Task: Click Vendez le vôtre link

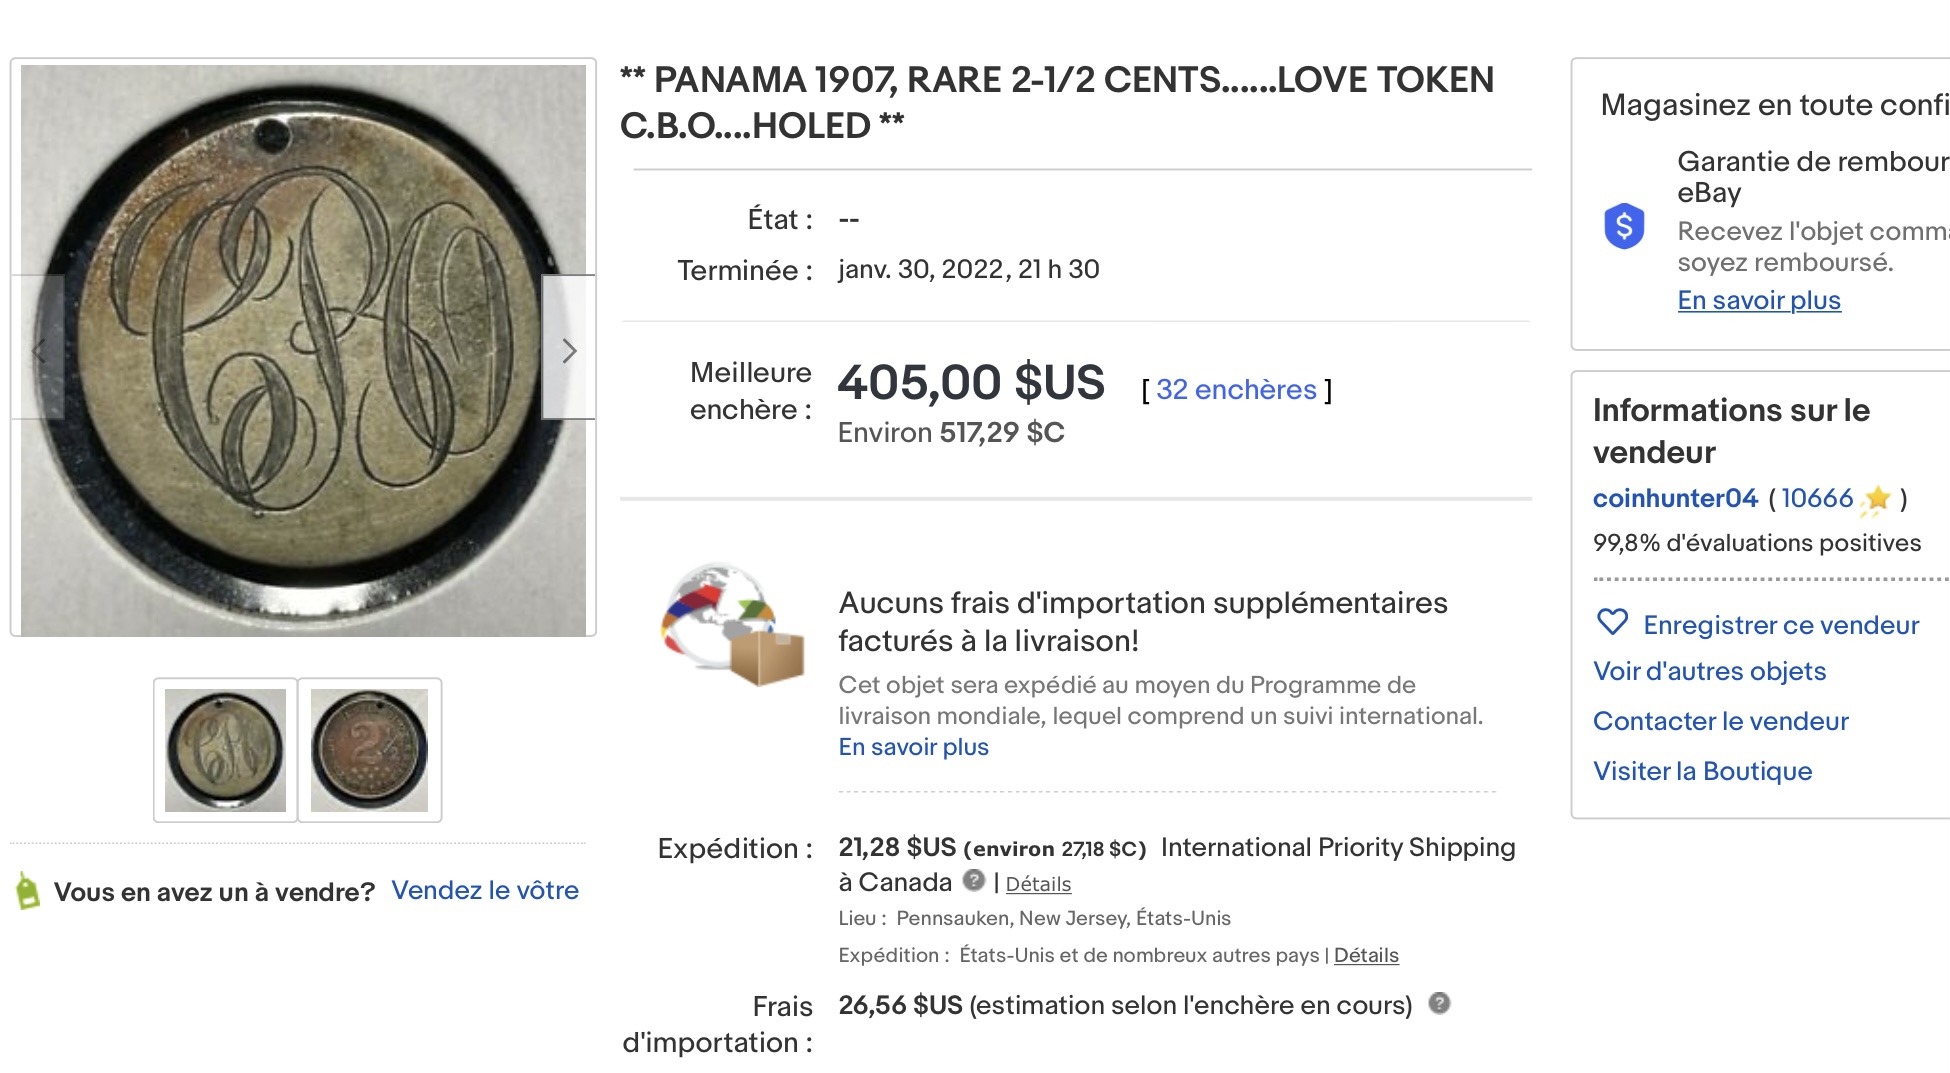Action: pos(485,890)
